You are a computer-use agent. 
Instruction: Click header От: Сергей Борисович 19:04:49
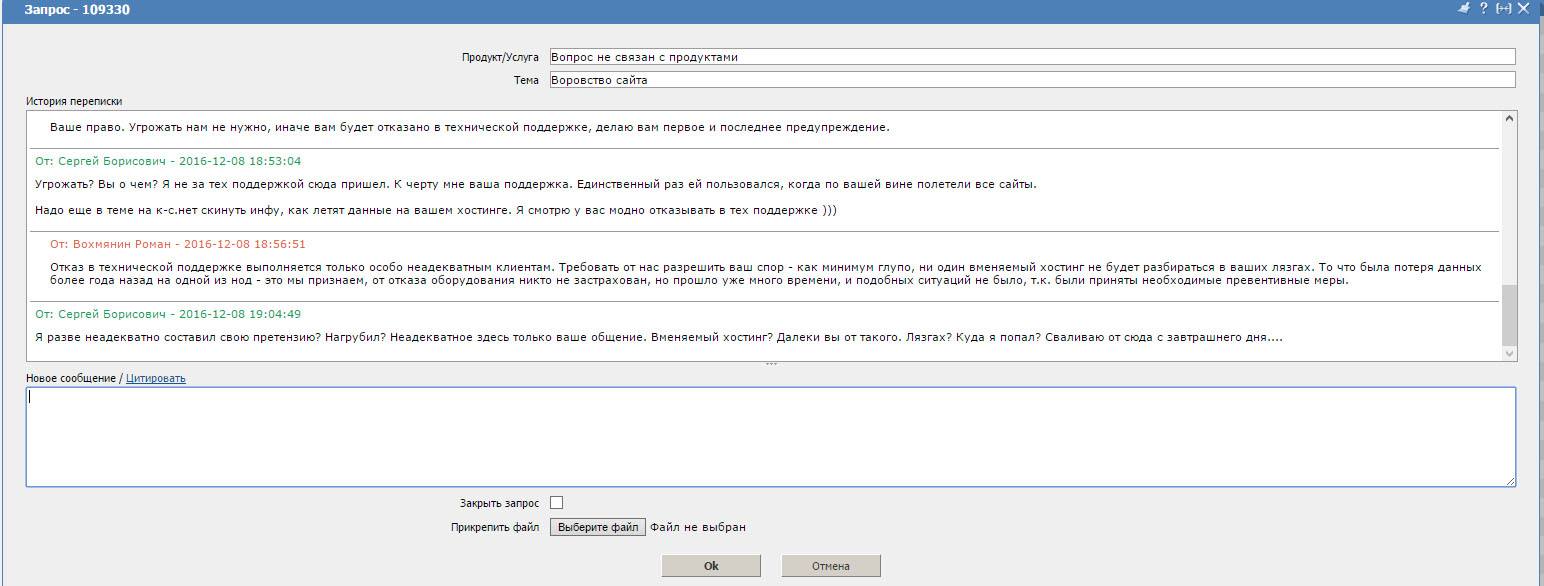pyautogui.click(x=168, y=314)
